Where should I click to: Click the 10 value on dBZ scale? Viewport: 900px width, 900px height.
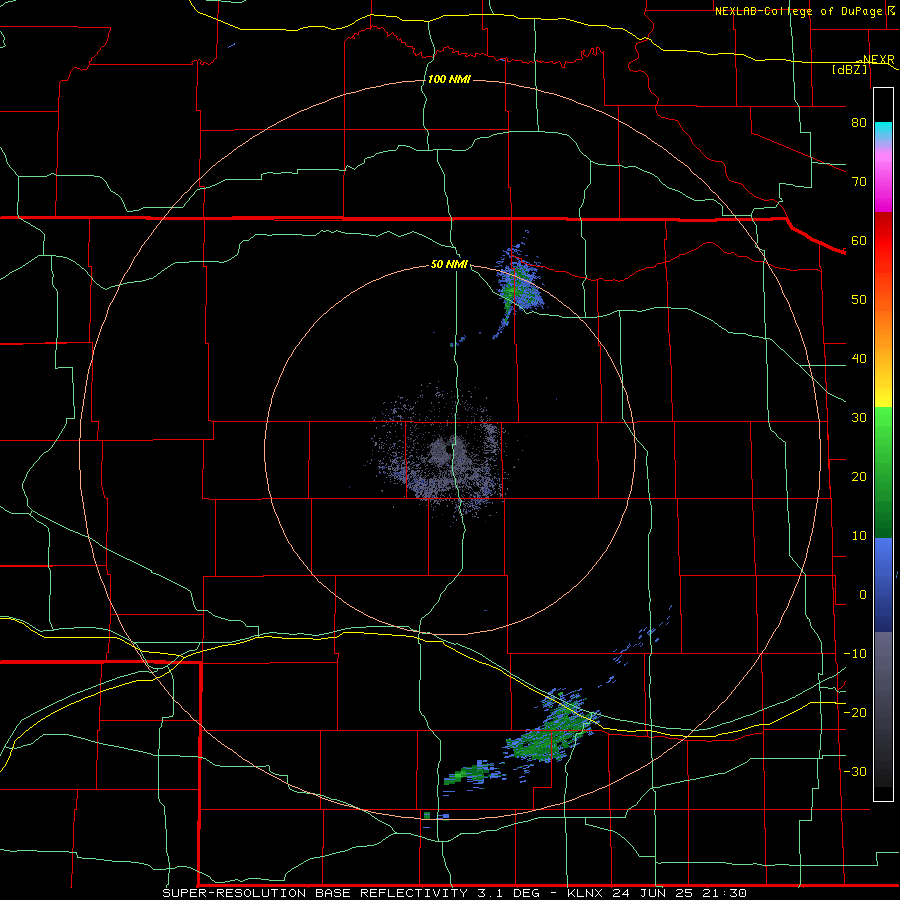pos(859,536)
